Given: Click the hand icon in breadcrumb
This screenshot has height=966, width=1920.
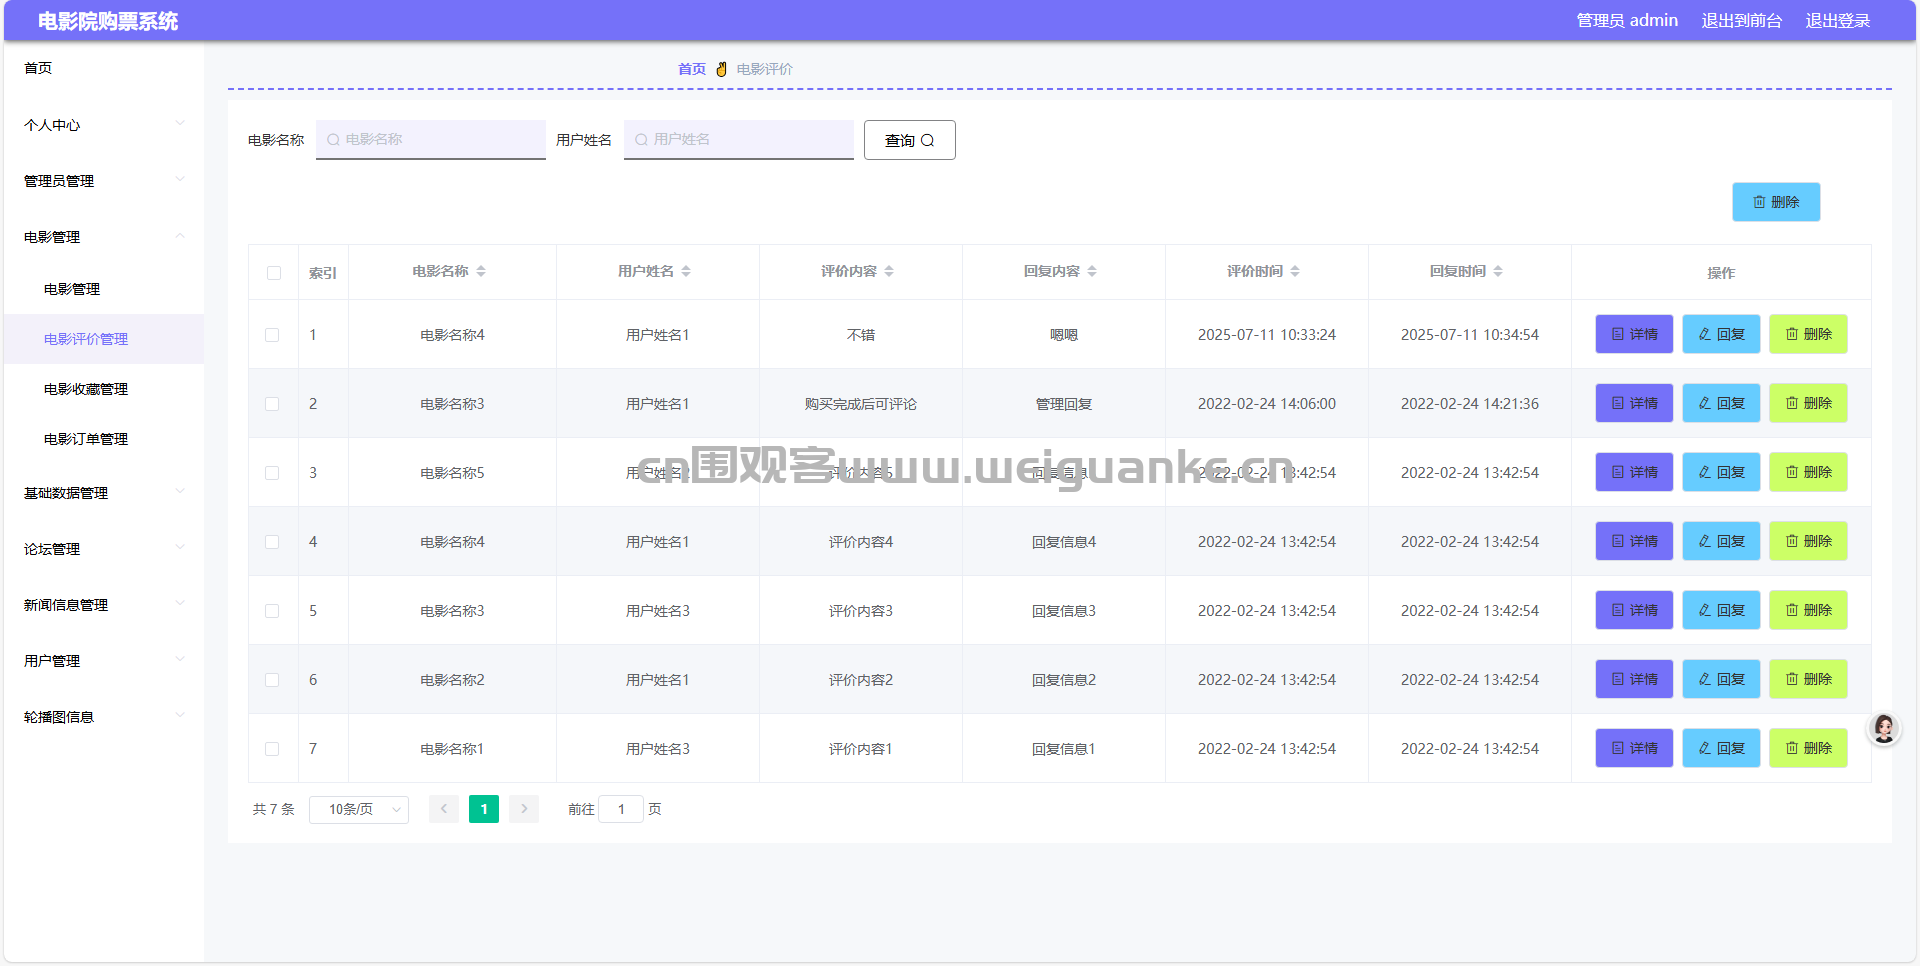Looking at the screenshot, I should point(721,69).
